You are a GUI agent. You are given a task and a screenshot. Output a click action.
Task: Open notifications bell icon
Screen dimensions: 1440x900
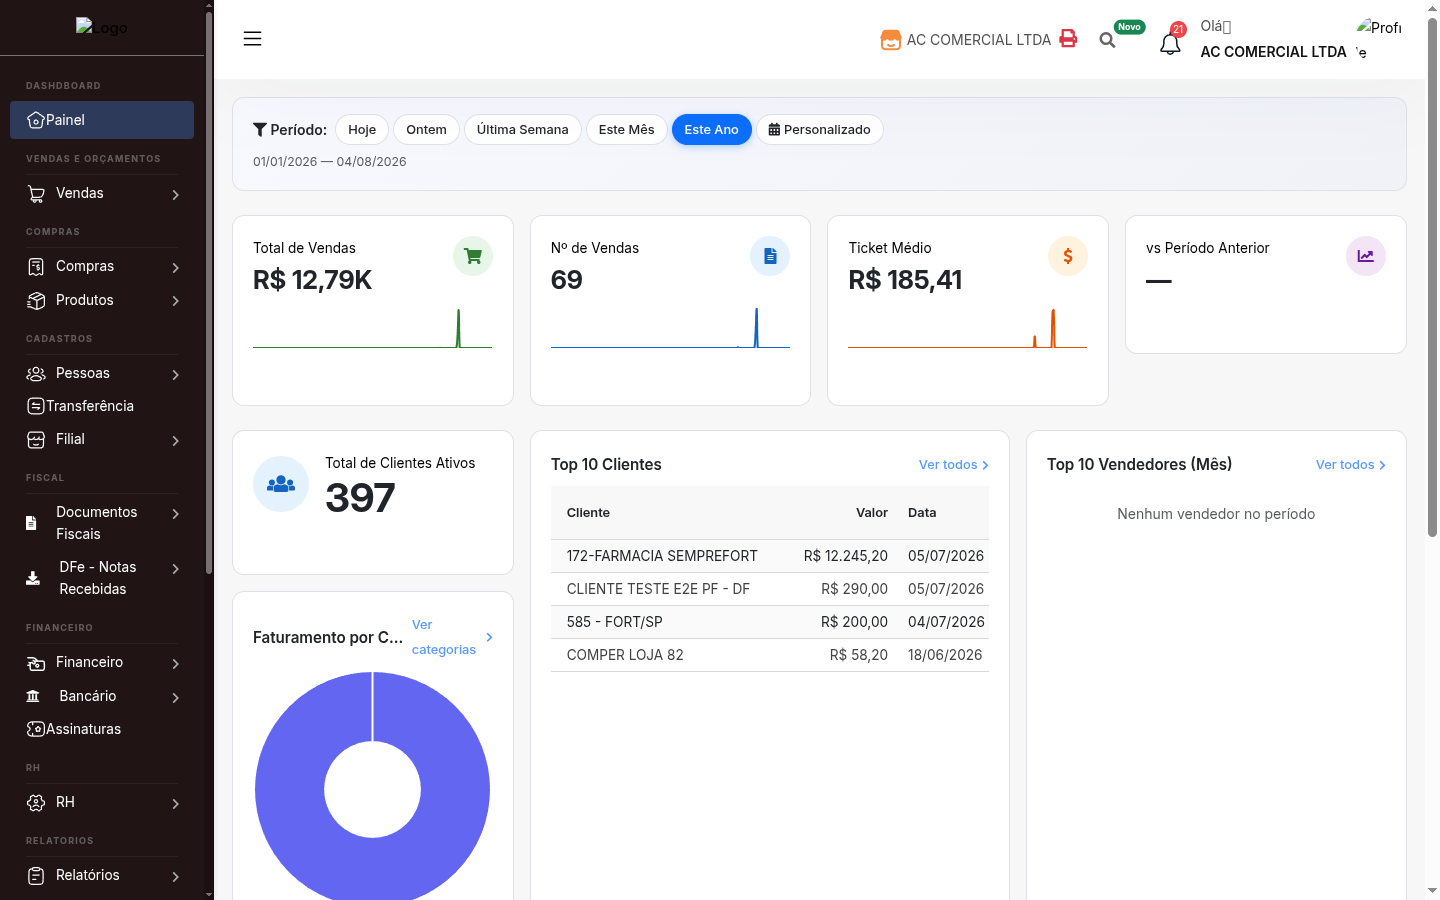[1170, 43]
